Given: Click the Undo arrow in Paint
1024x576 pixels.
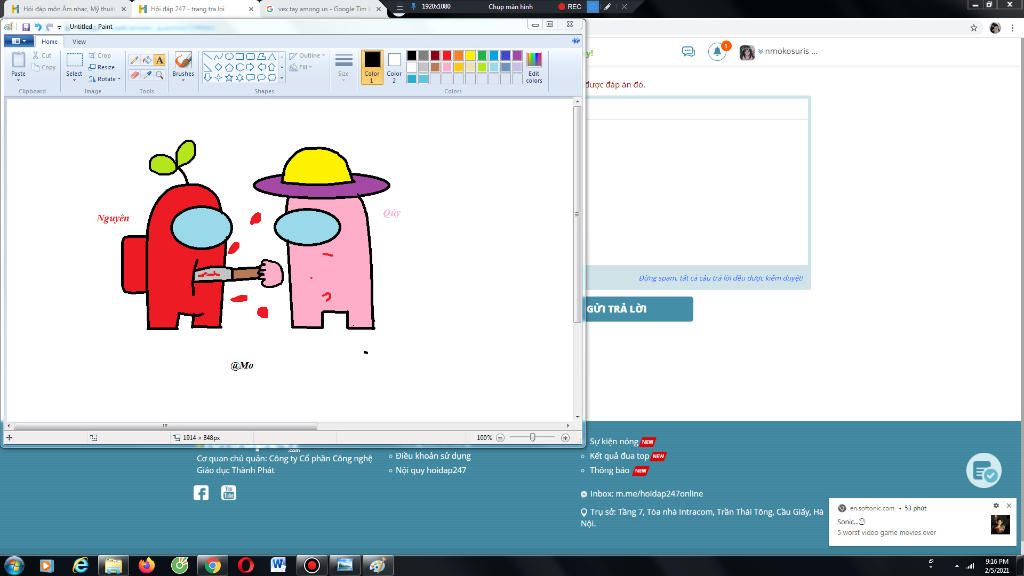Looking at the screenshot, I should click(x=38, y=27).
